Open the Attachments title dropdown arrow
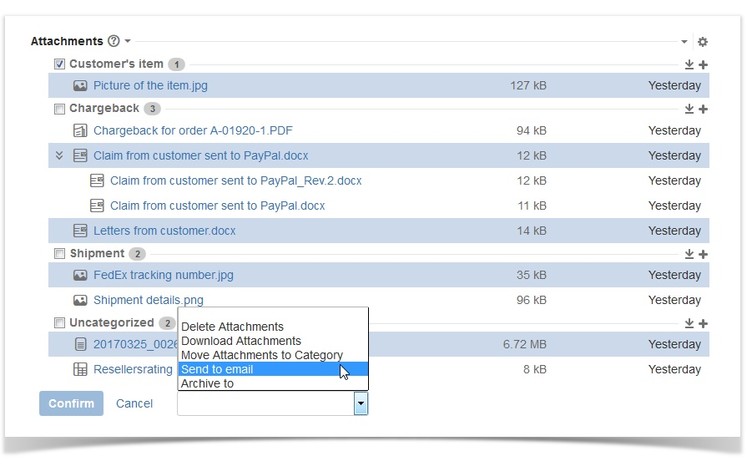 tap(127, 42)
